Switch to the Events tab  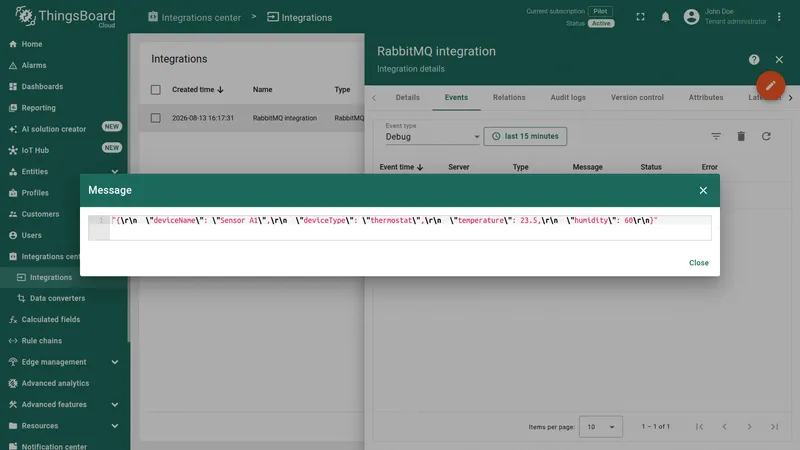coord(456,97)
